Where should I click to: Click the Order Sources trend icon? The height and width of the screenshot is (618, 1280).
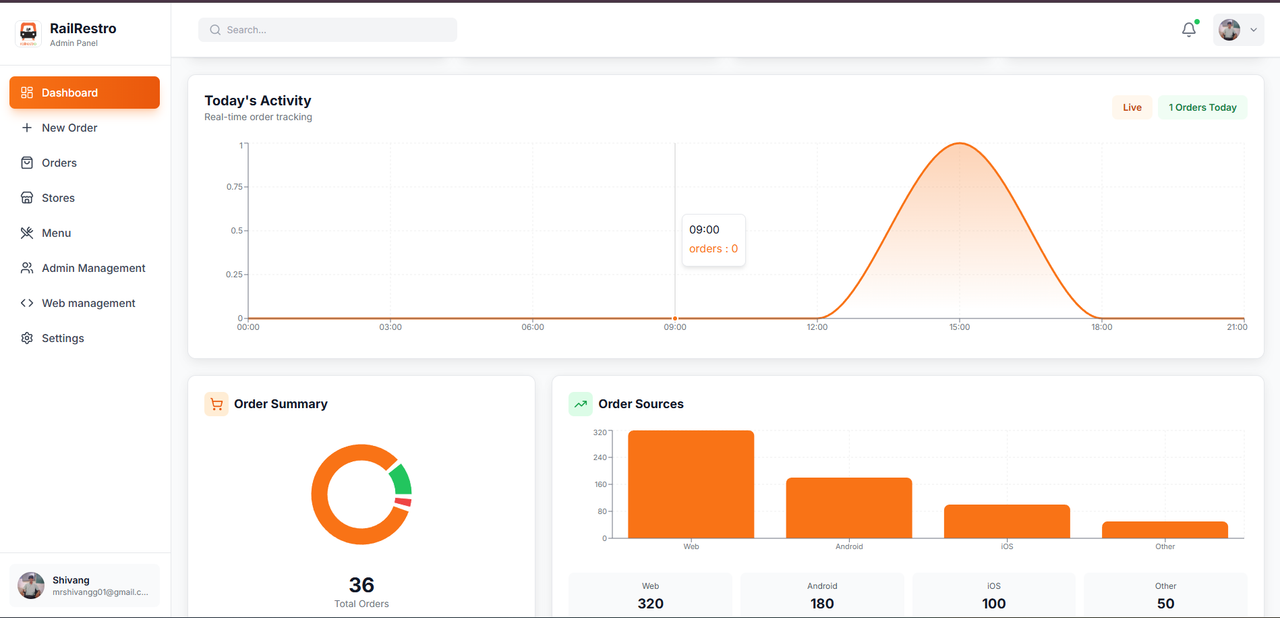click(580, 404)
